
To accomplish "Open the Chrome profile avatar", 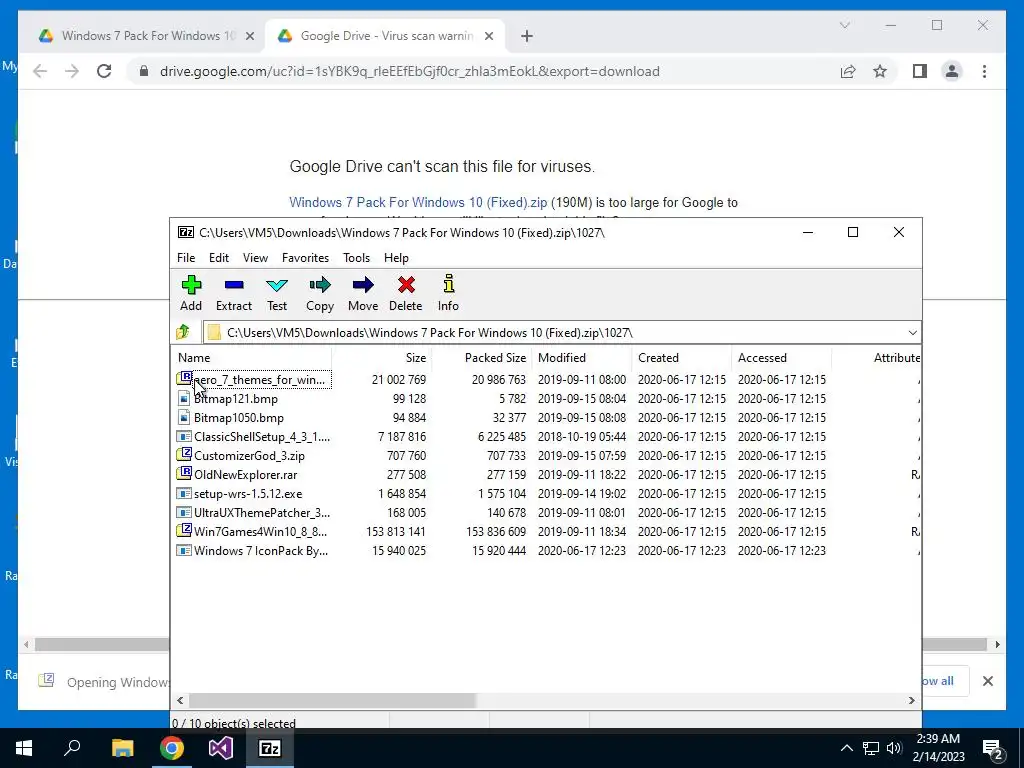I will coord(952,71).
